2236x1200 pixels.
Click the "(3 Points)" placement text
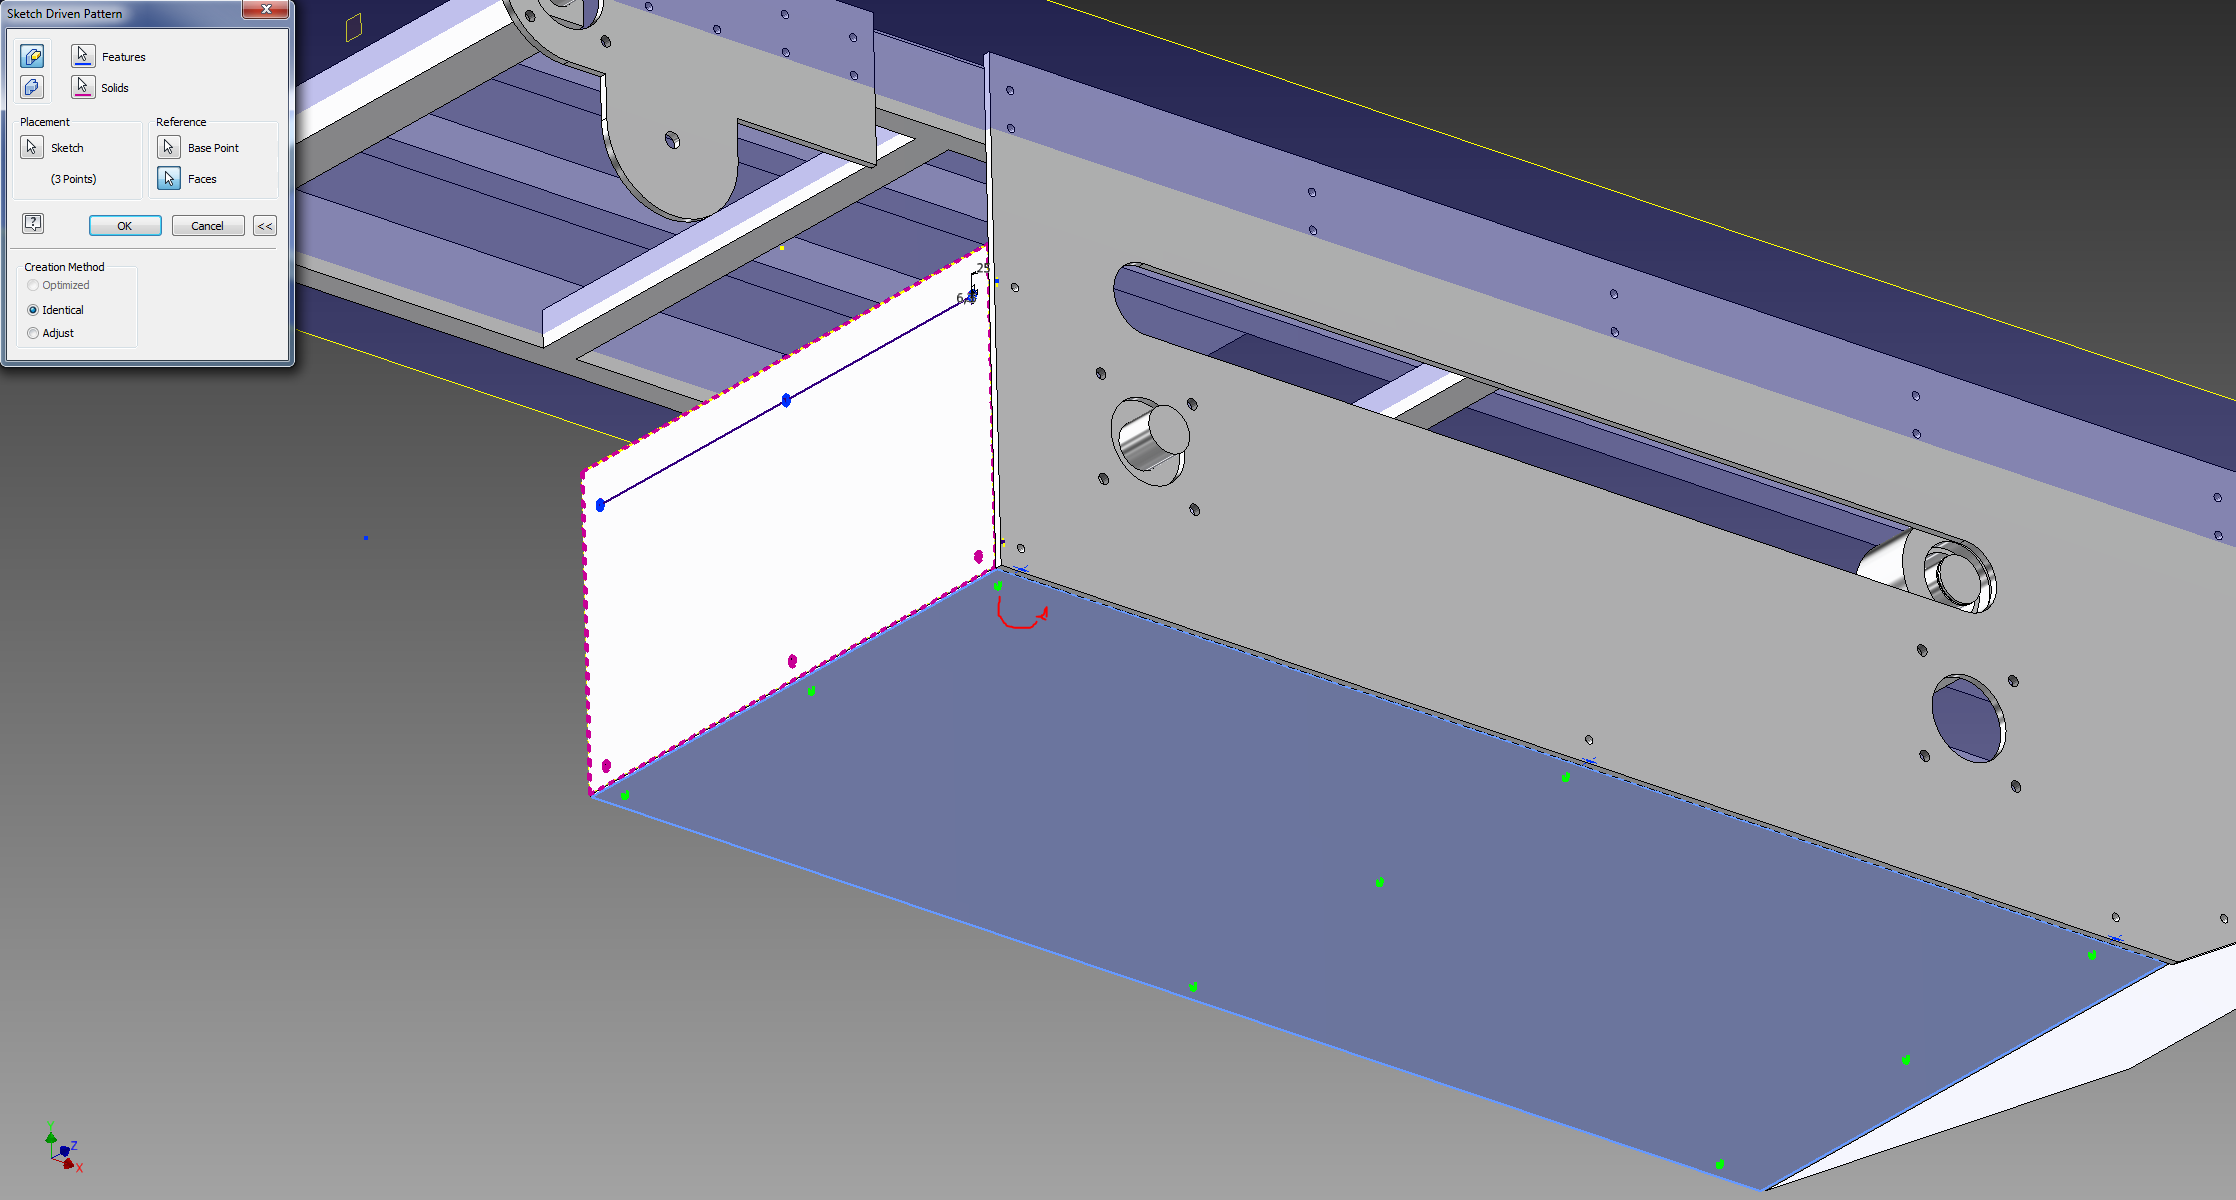(x=74, y=179)
